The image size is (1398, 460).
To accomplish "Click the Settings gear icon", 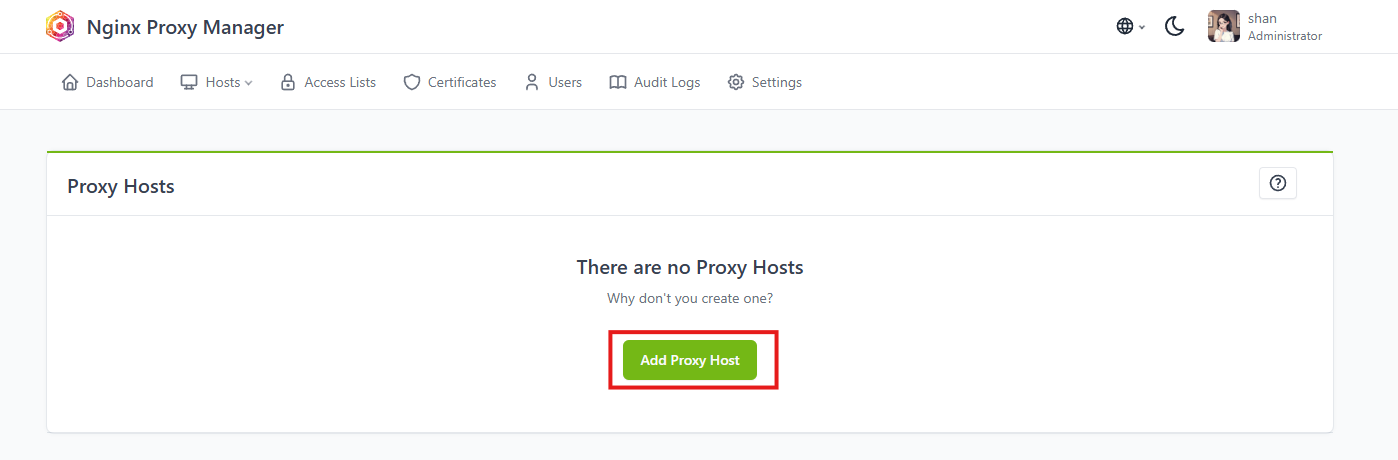I will click(x=736, y=82).
